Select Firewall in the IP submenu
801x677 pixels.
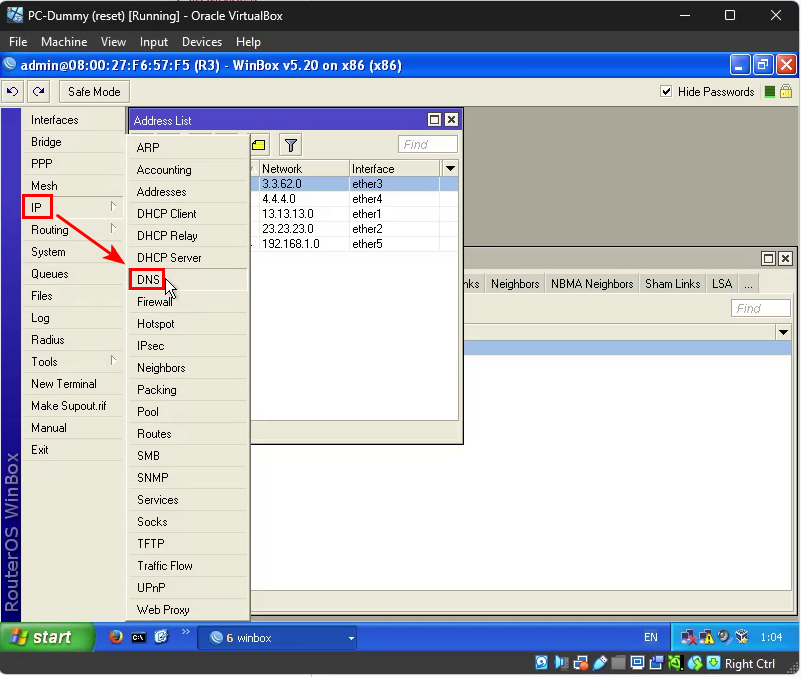(189, 301)
